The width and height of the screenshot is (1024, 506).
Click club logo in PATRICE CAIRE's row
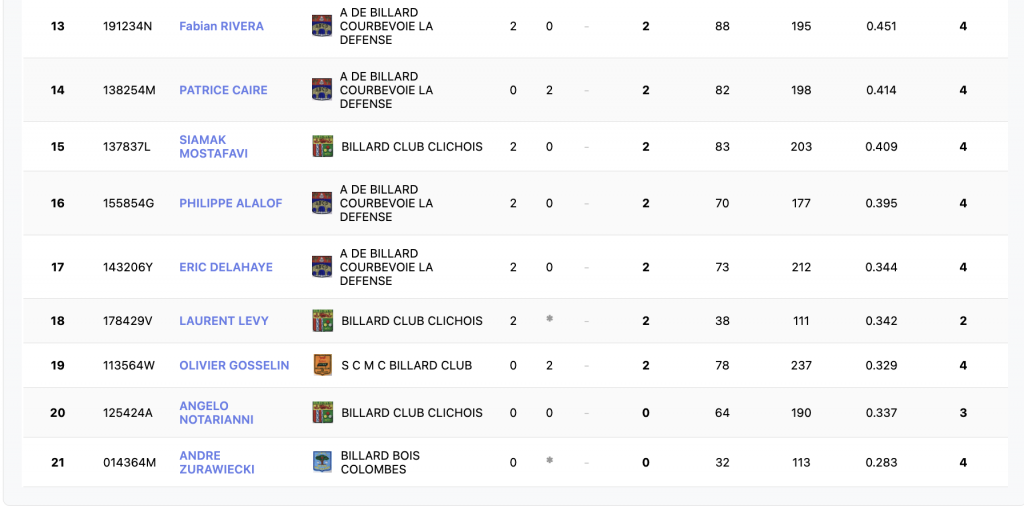(322, 90)
